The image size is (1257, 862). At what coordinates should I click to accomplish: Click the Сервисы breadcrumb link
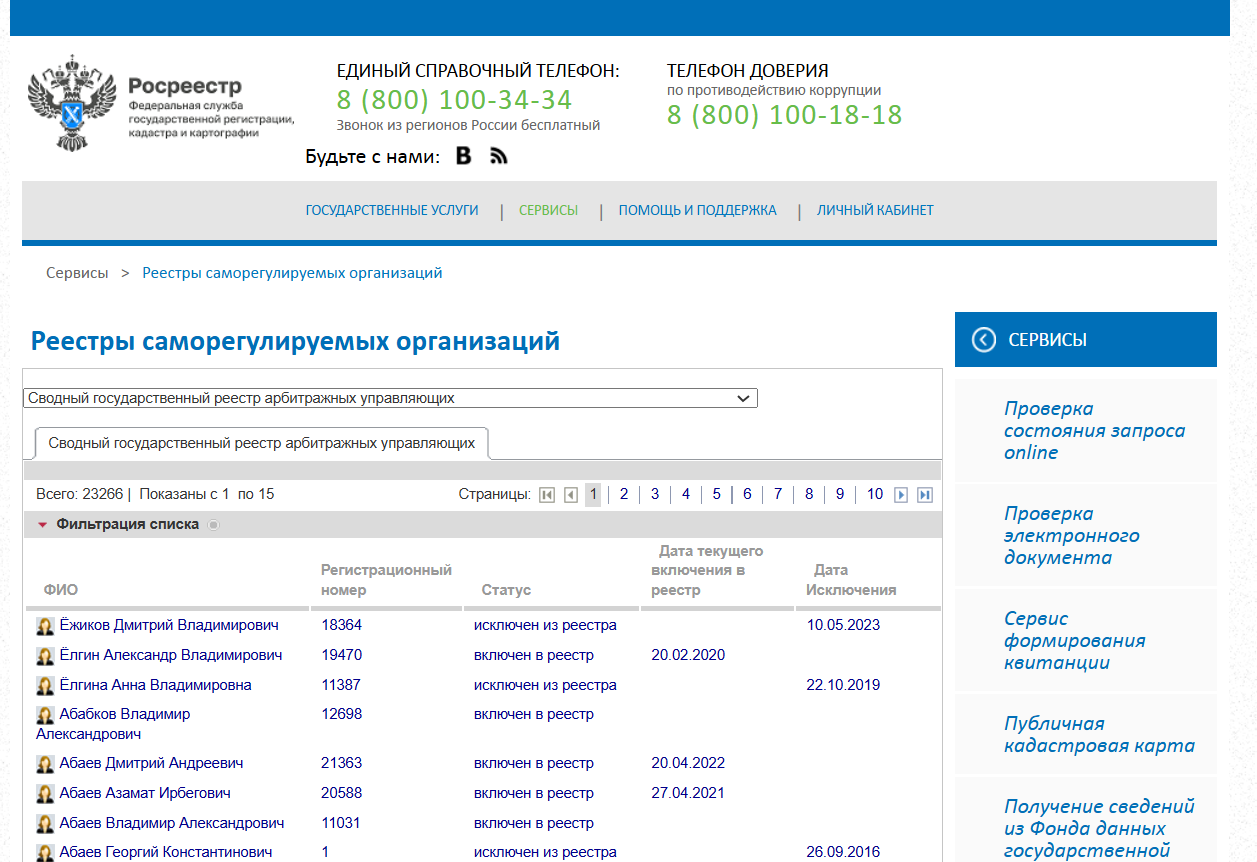[x=77, y=271]
